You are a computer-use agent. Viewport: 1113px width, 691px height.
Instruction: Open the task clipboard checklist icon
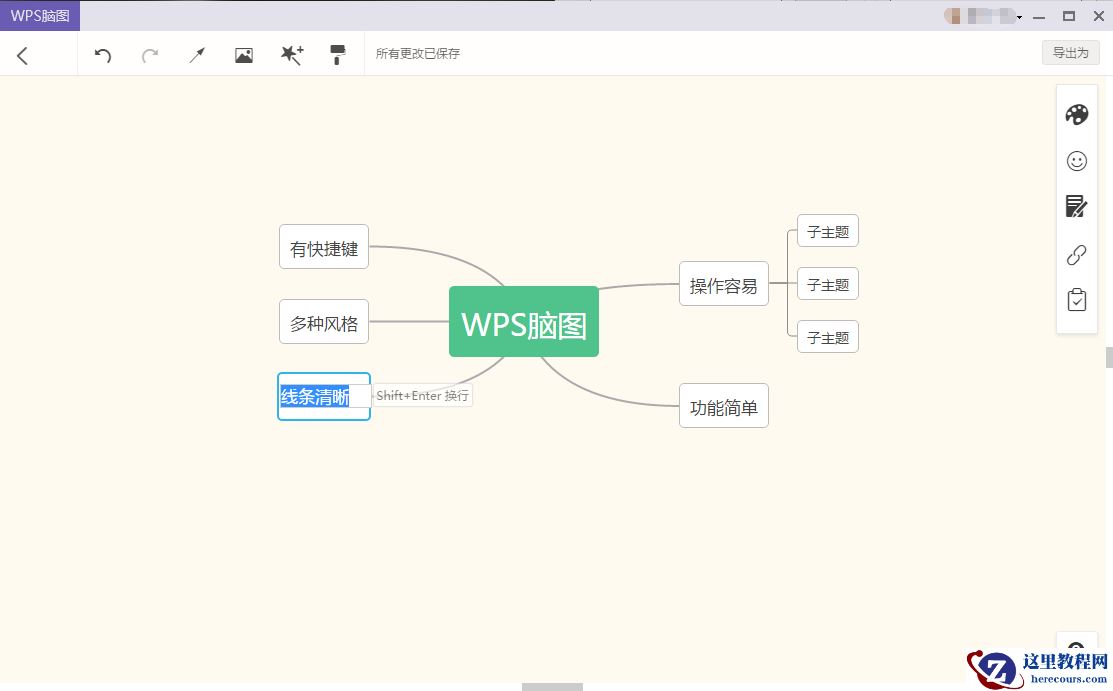[x=1076, y=300]
